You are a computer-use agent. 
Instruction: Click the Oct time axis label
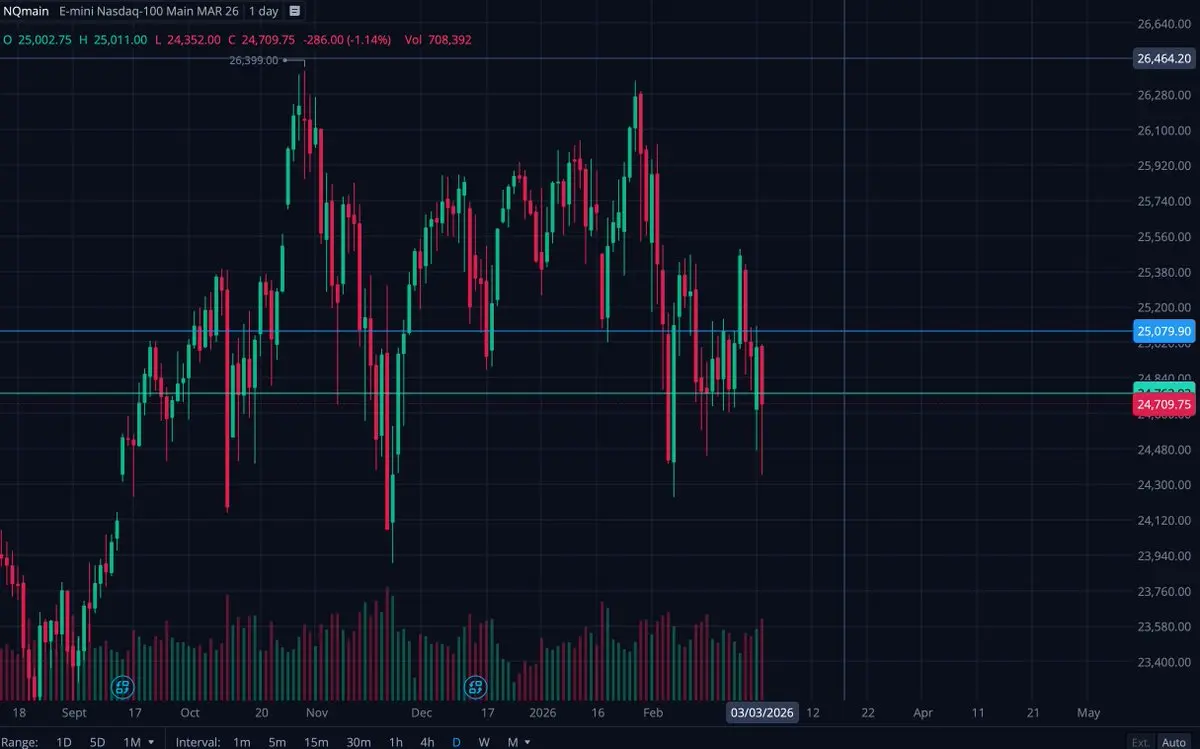(x=190, y=713)
